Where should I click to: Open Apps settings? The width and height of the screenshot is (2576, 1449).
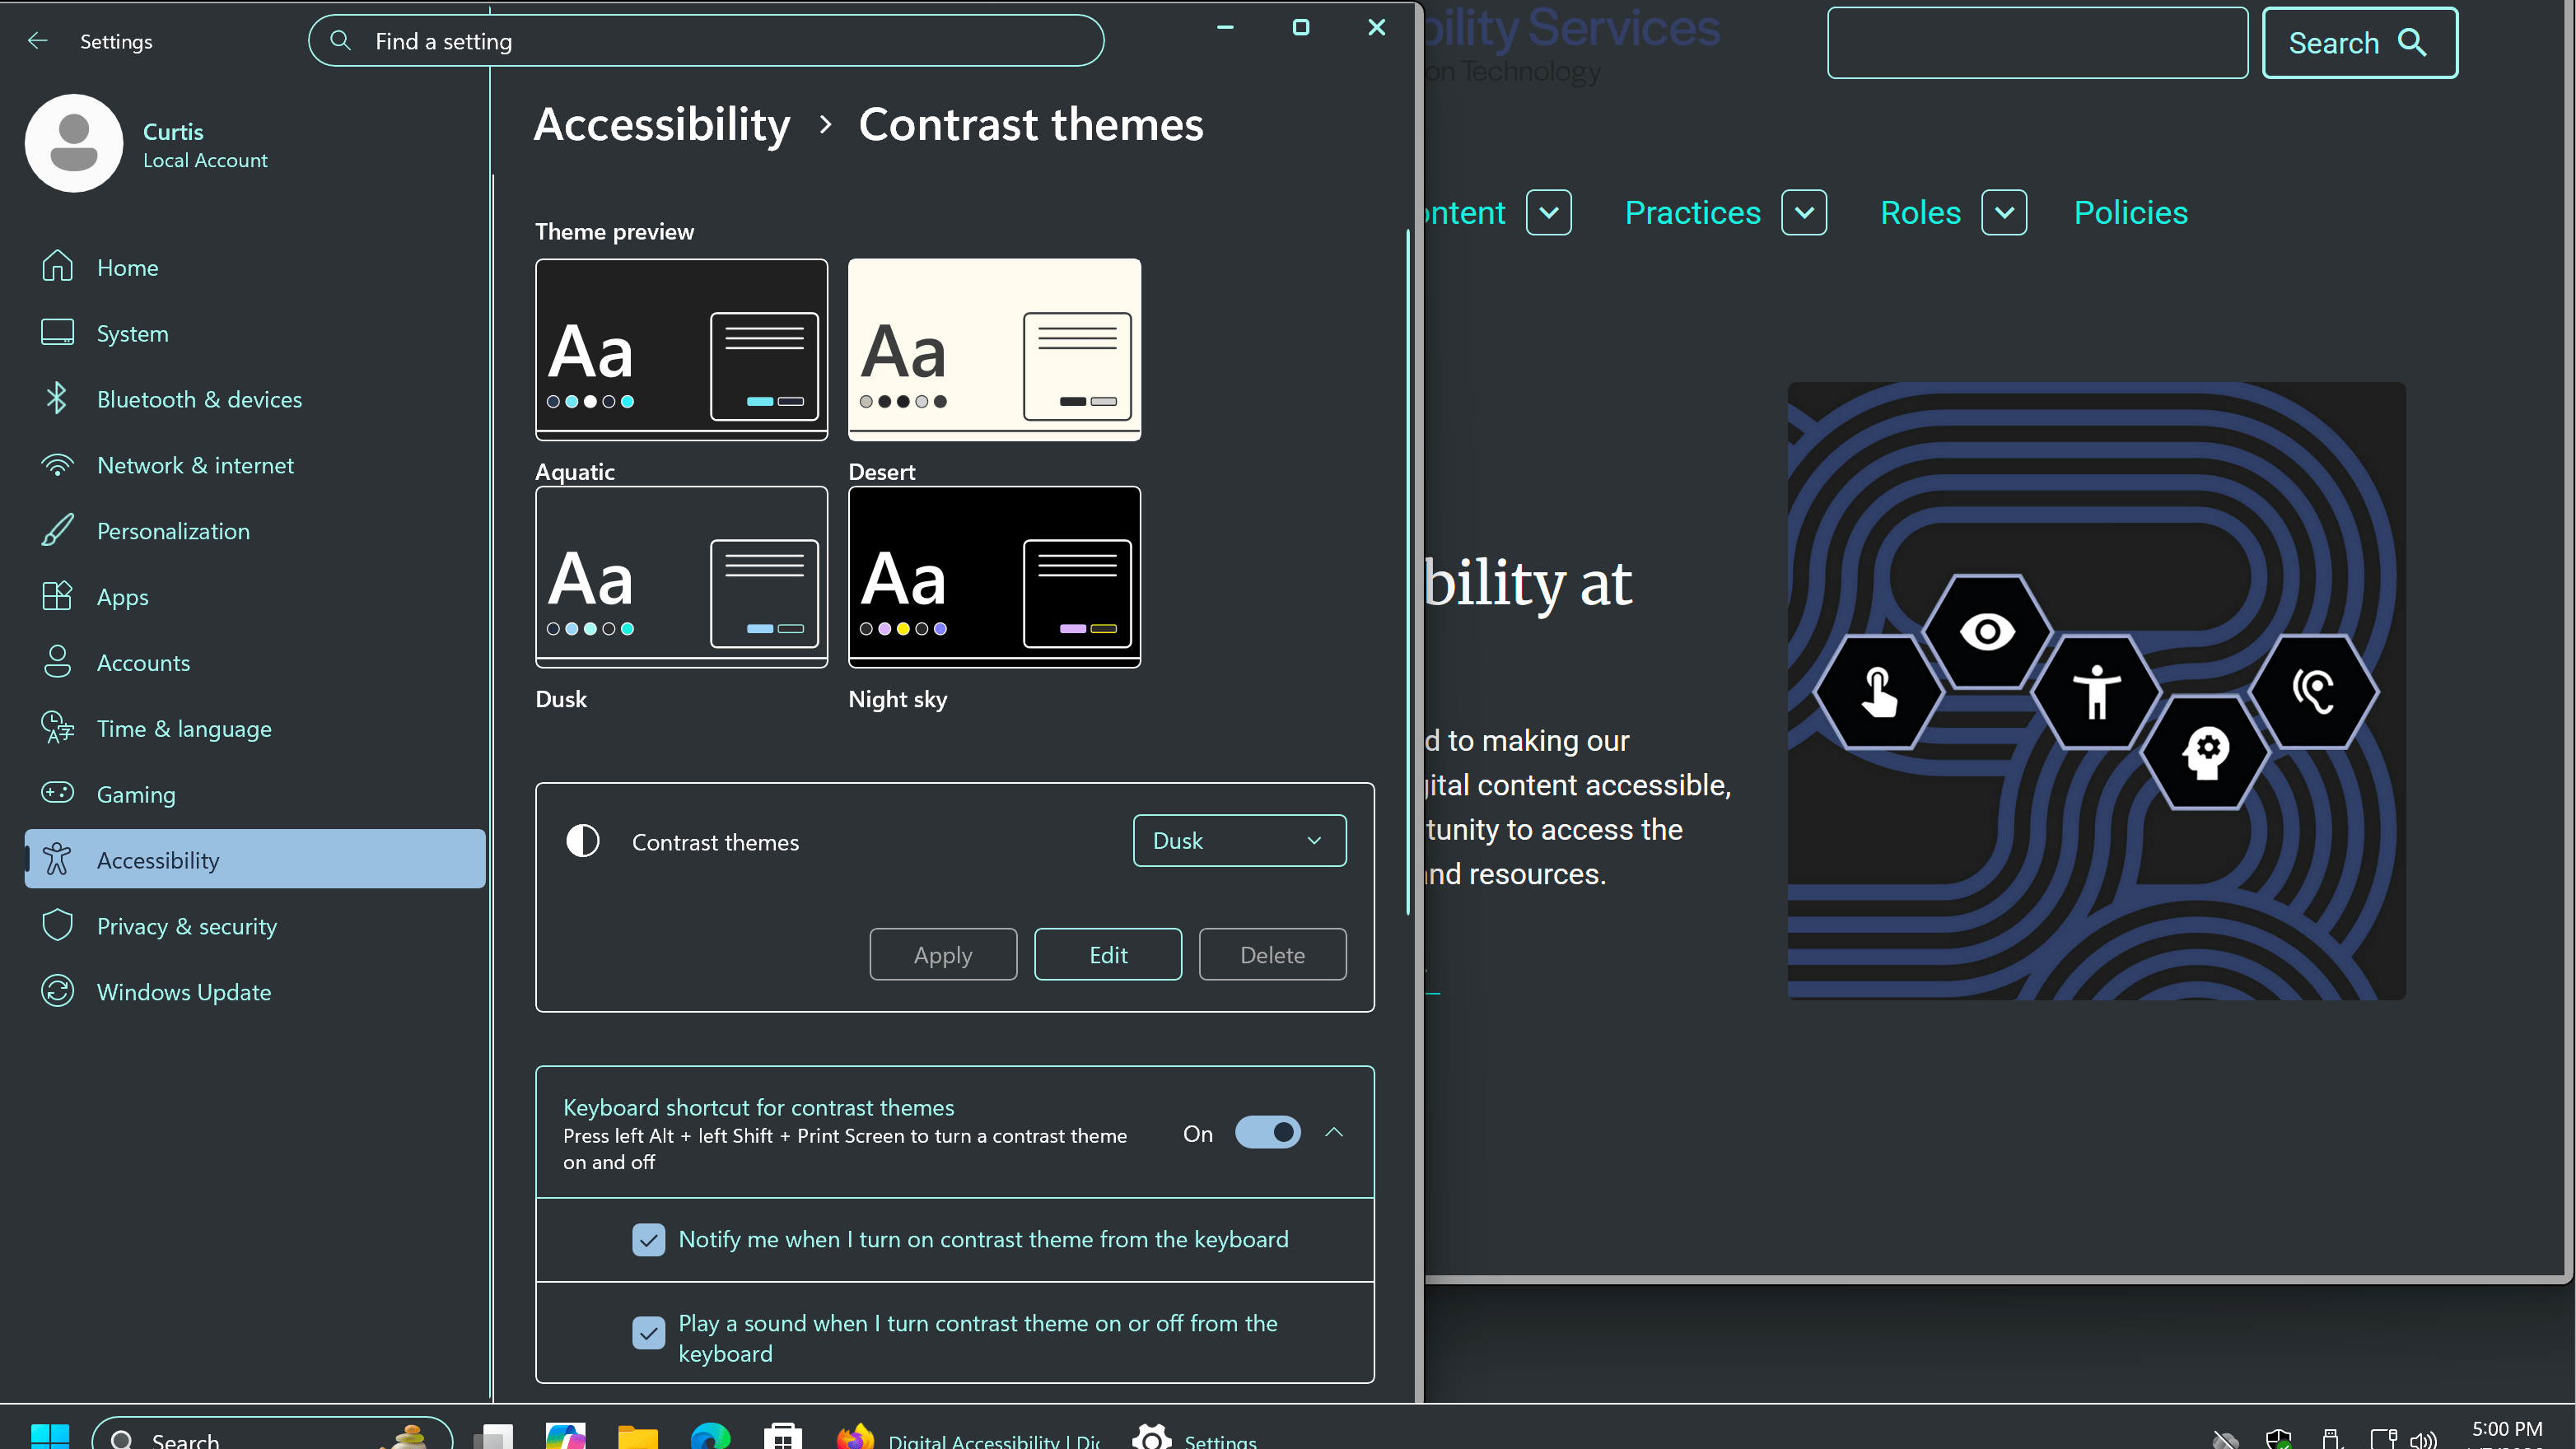[255, 597]
